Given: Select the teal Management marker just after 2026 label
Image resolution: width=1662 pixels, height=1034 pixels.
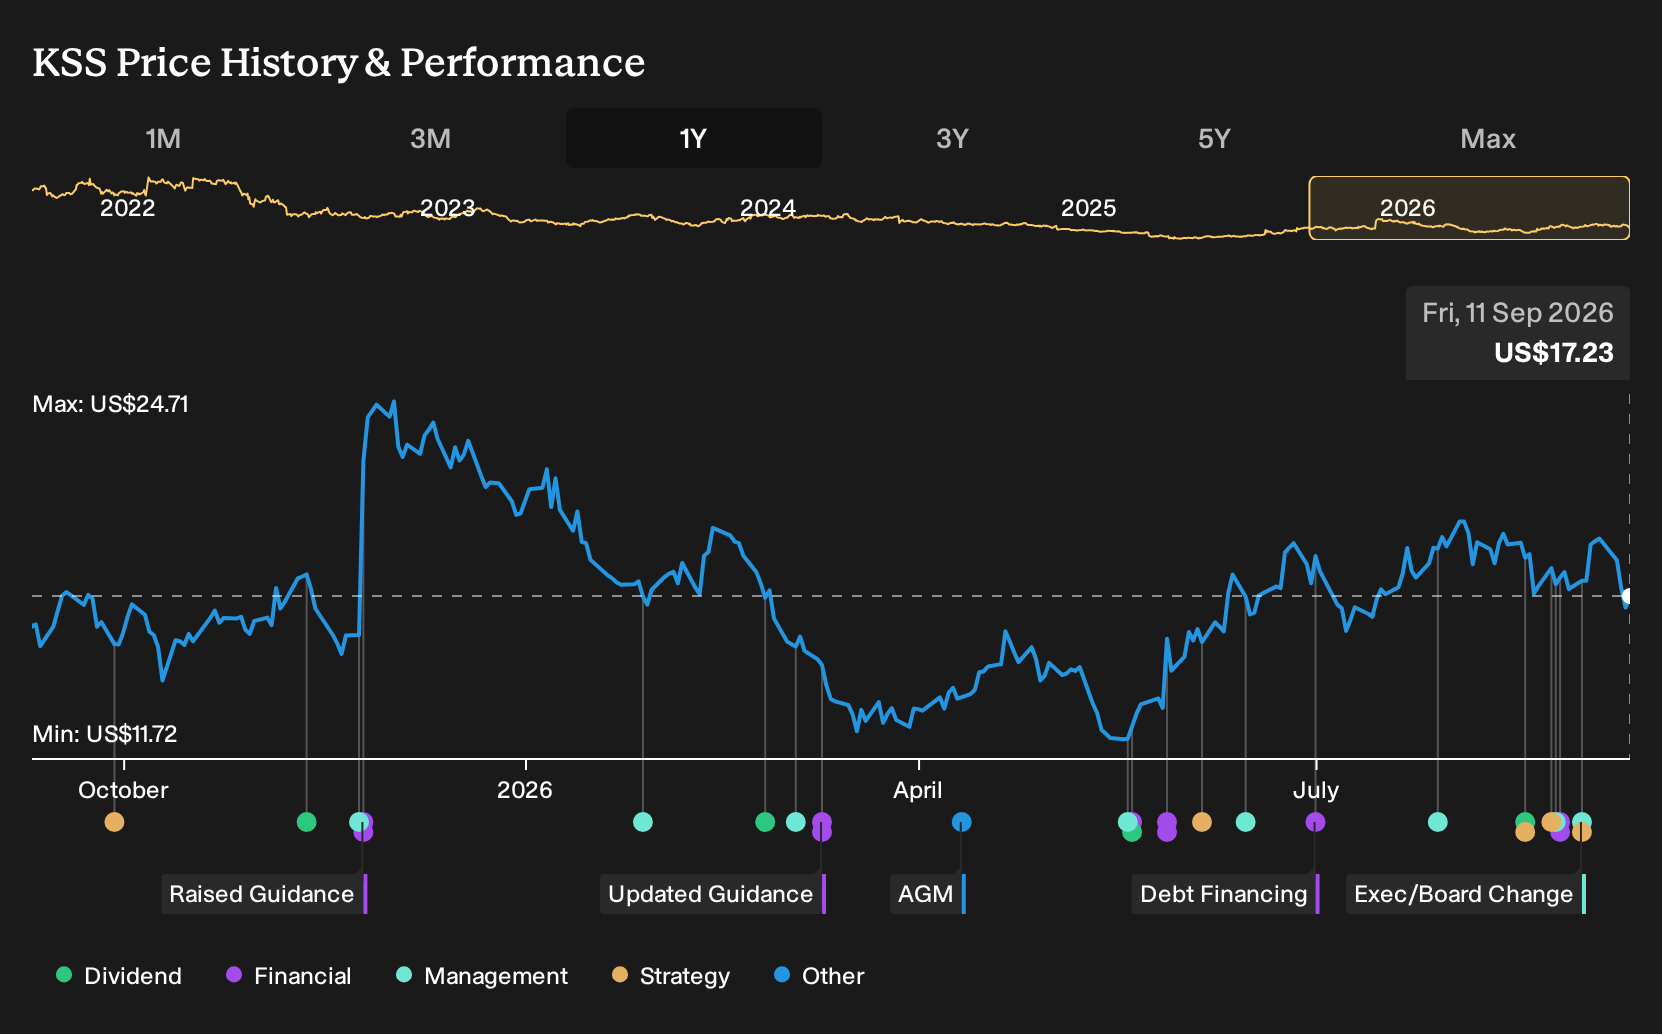Looking at the screenshot, I should click(643, 822).
